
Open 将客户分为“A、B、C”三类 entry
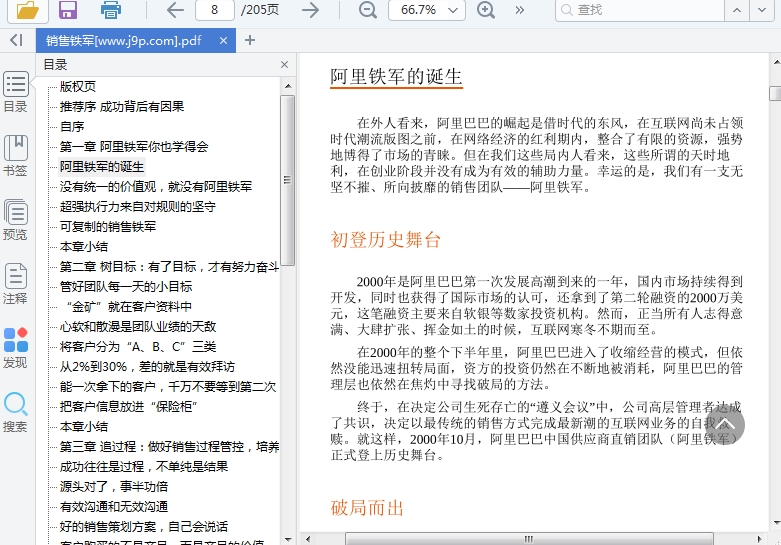click(x=138, y=347)
